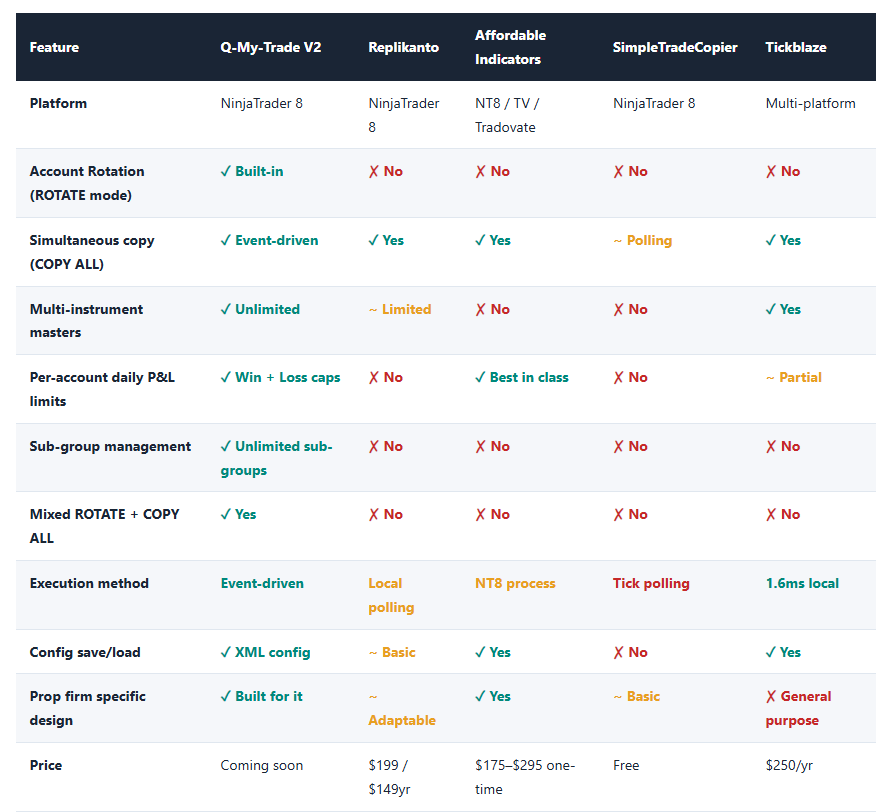Click the Free price cell
Image resolution: width=890 pixels, height=812 pixels.
click(x=626, y=765)
